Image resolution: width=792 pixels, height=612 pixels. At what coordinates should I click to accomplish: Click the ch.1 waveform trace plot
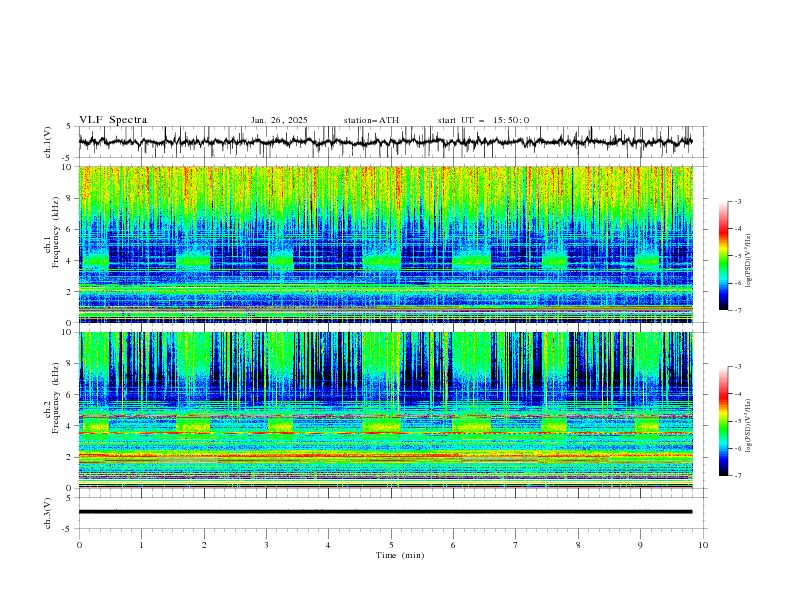pos(385,142)
